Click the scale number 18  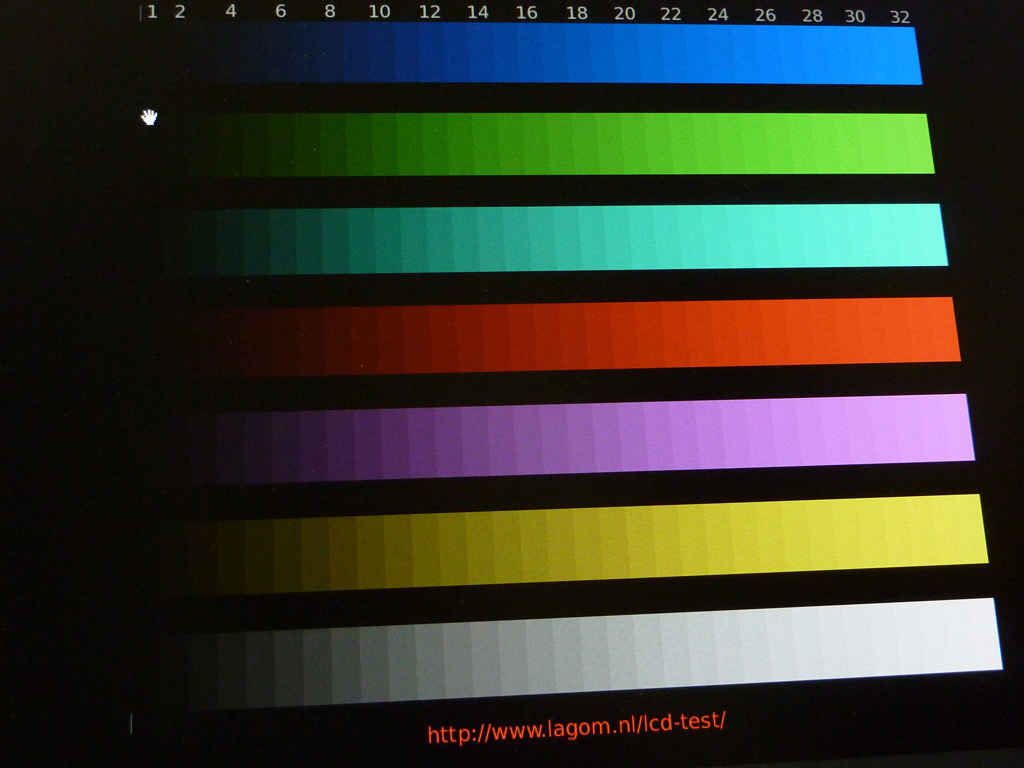point(577,13)
